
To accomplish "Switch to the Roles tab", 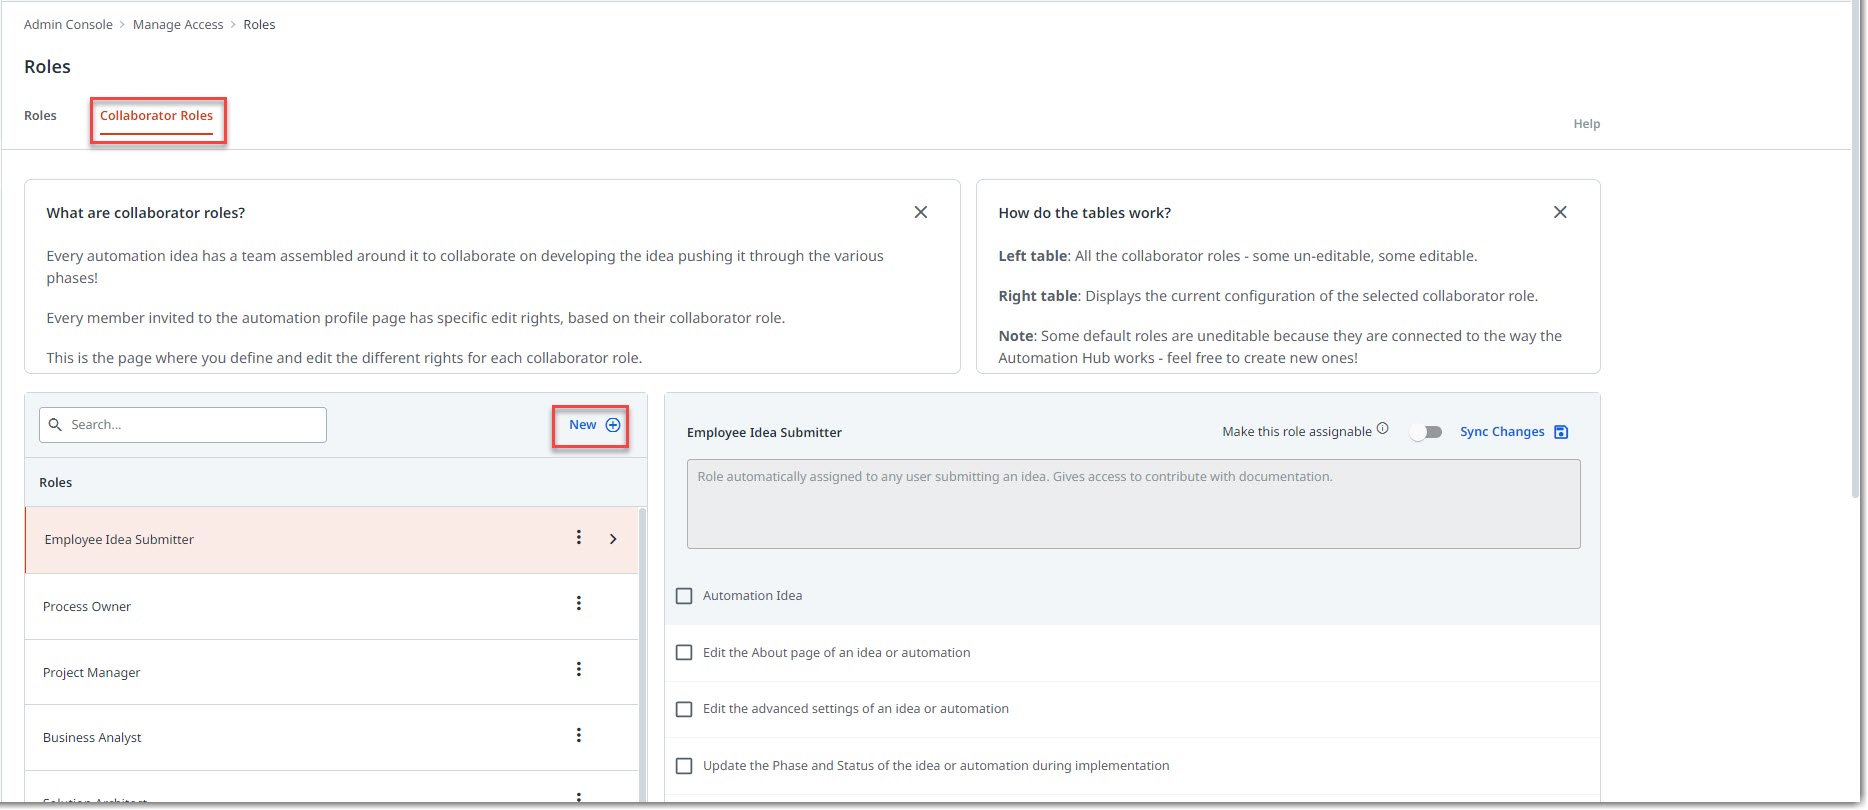I will (40, 116).
